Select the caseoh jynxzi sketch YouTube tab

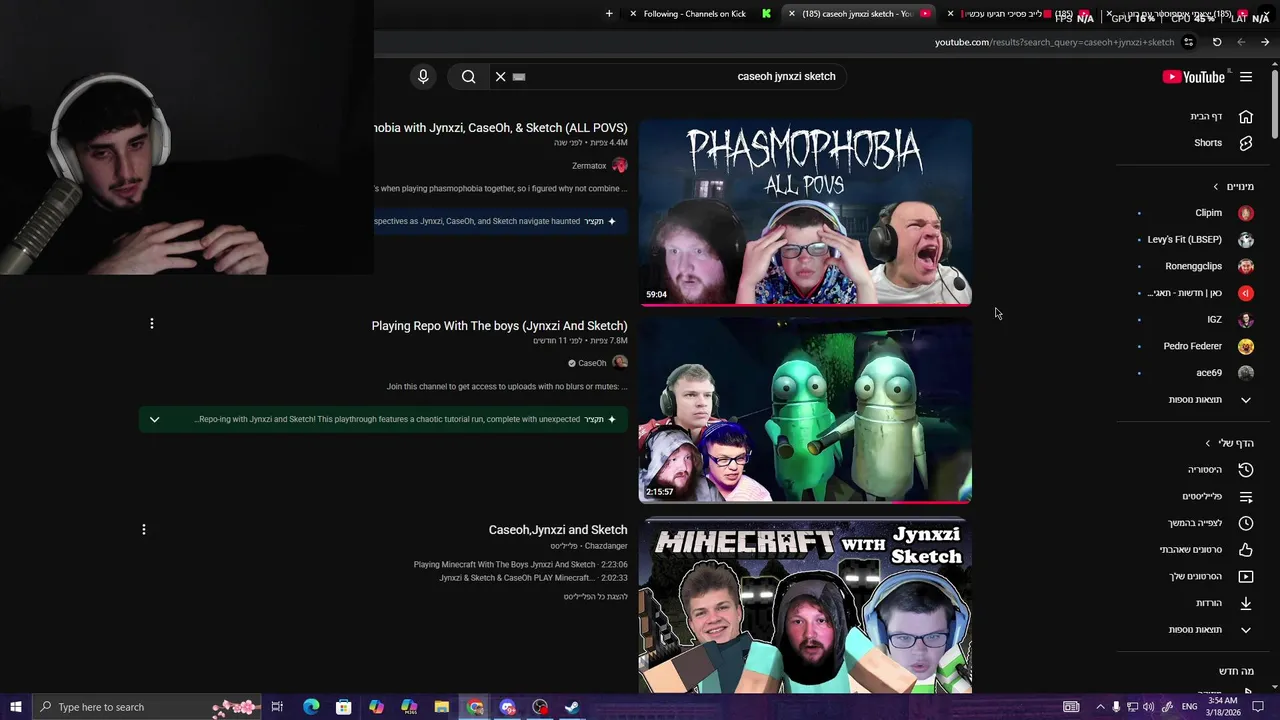coord(857,14)
